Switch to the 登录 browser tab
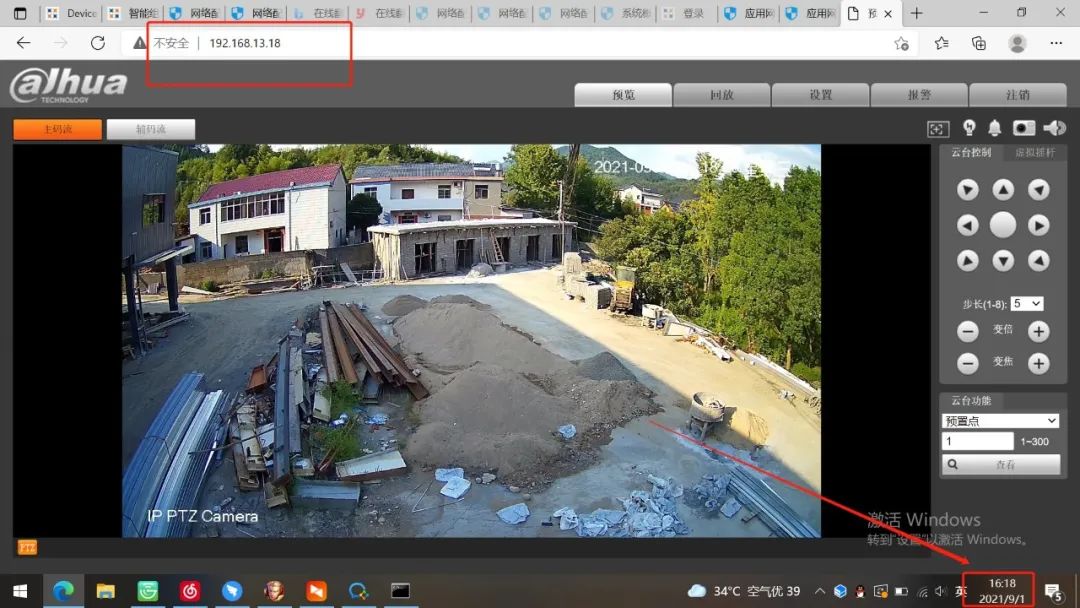1080x608 pixels. click(x=685, y=14)
